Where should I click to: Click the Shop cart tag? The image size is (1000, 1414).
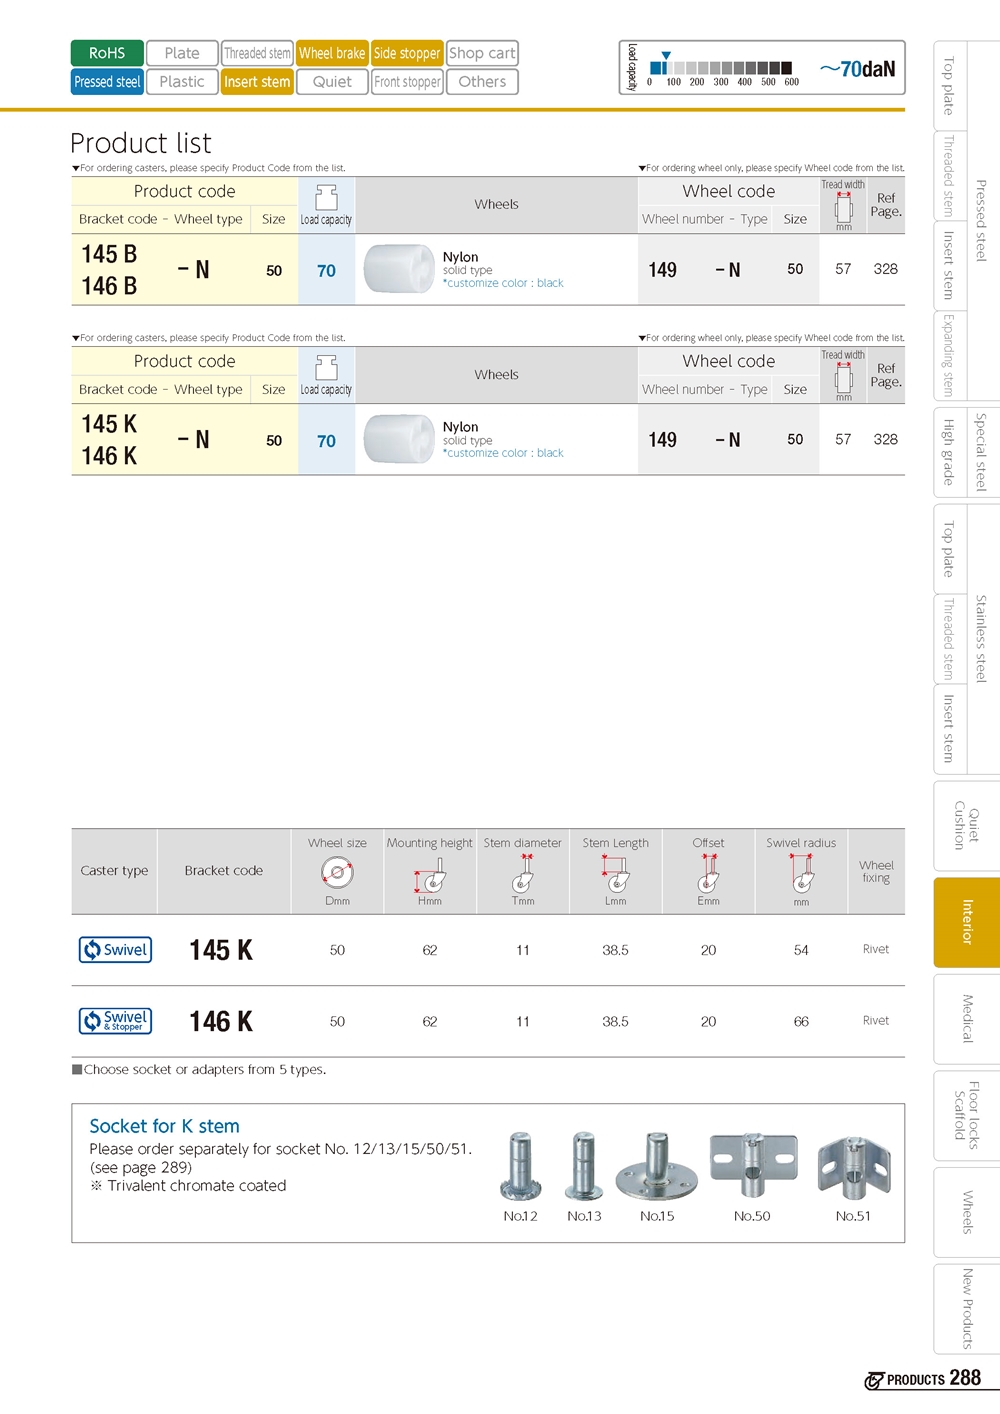click(x=482, y=53)
